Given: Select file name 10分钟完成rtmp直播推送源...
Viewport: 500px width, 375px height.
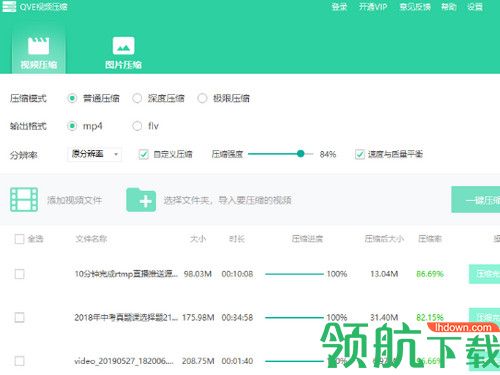Looking at the screenshot, I should (126, 274).
